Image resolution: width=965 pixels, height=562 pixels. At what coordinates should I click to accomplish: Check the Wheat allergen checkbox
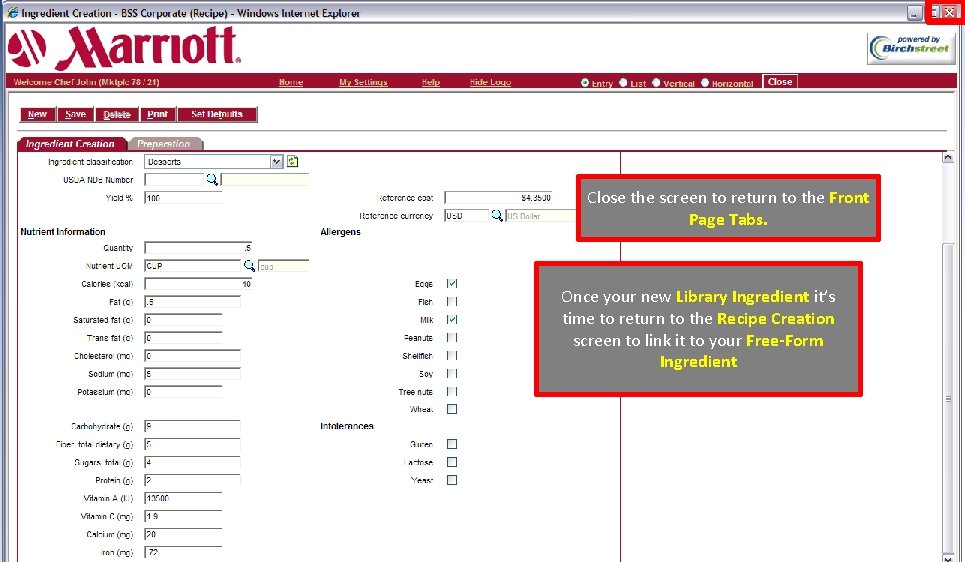coord(452,409)
